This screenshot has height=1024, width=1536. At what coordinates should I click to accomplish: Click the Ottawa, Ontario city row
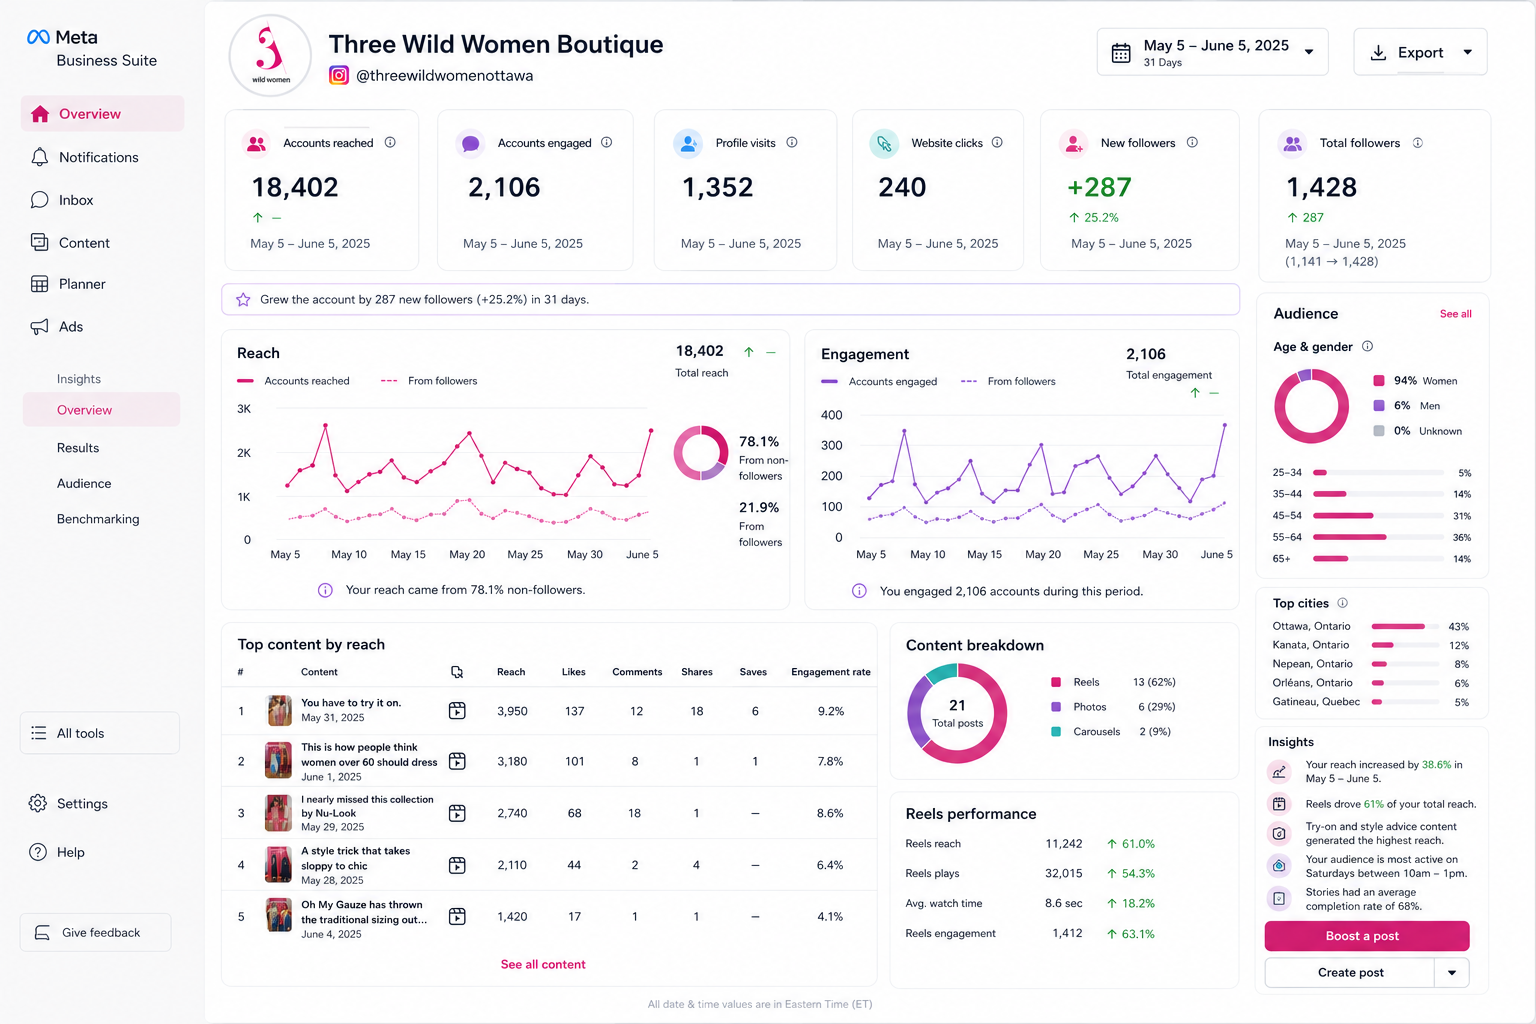click(x=1371, y=626)
